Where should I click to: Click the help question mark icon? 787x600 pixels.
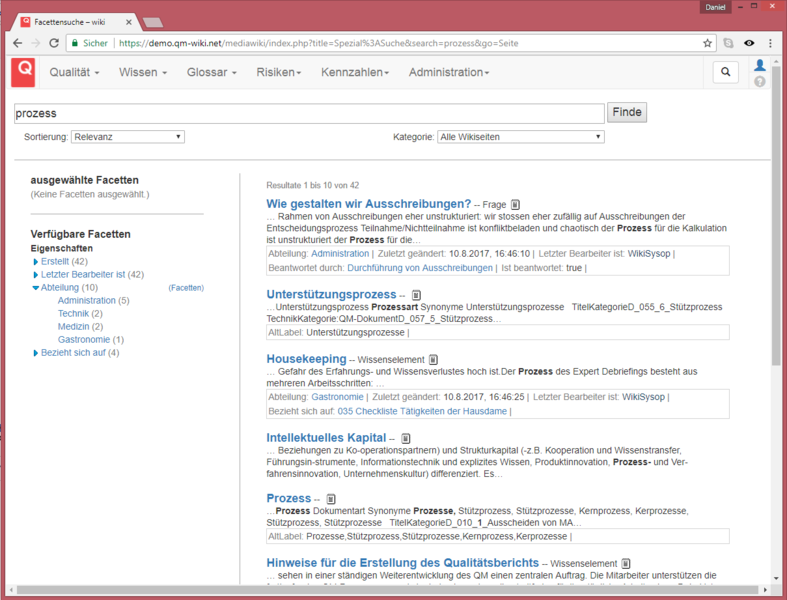tap(759, 82)
